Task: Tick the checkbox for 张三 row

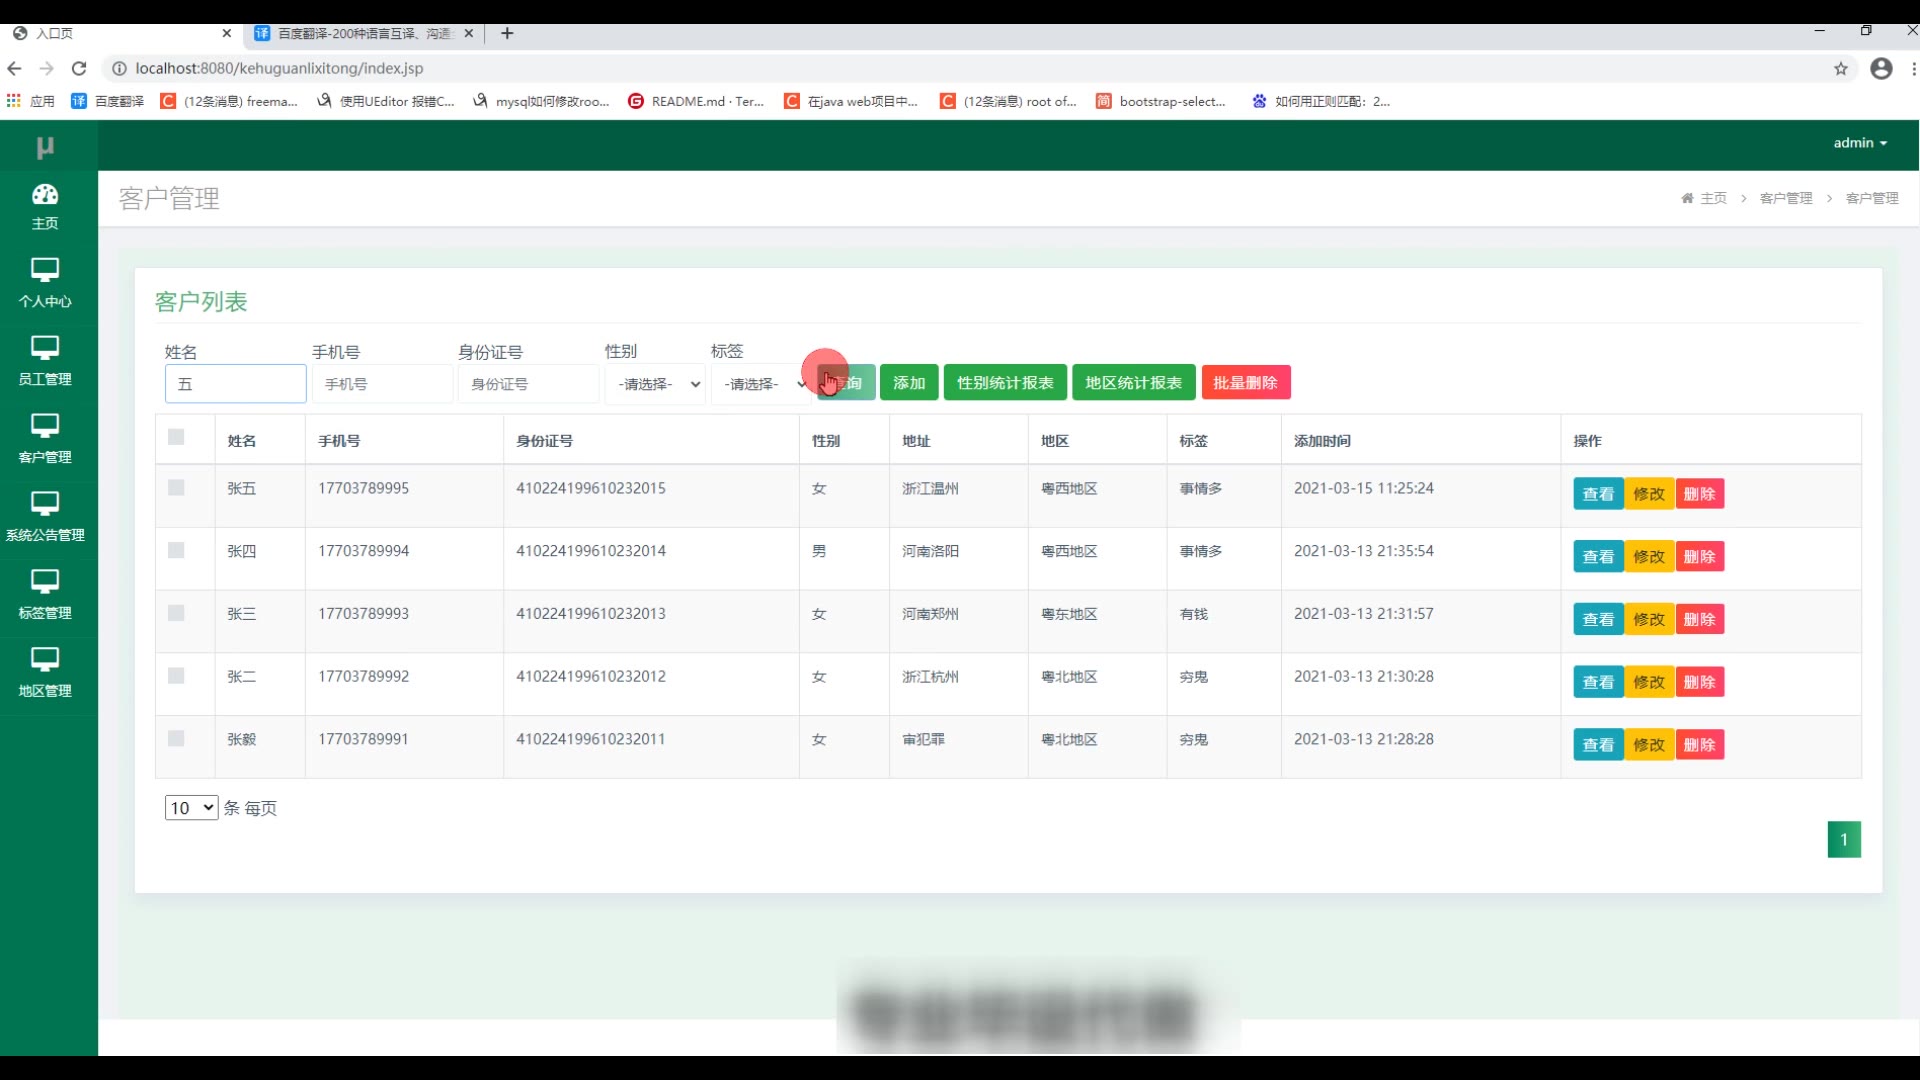Action: click(176, 613)
